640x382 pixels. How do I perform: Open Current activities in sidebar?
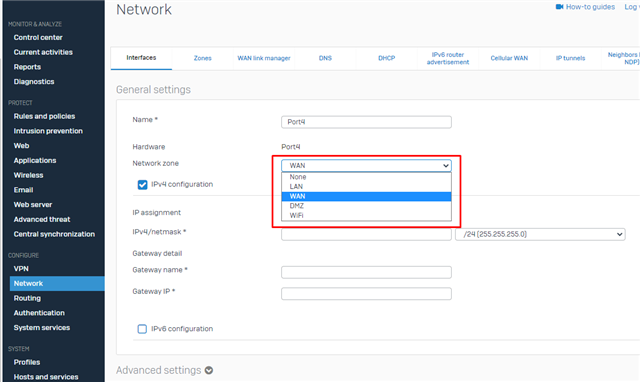coord(43,52)
